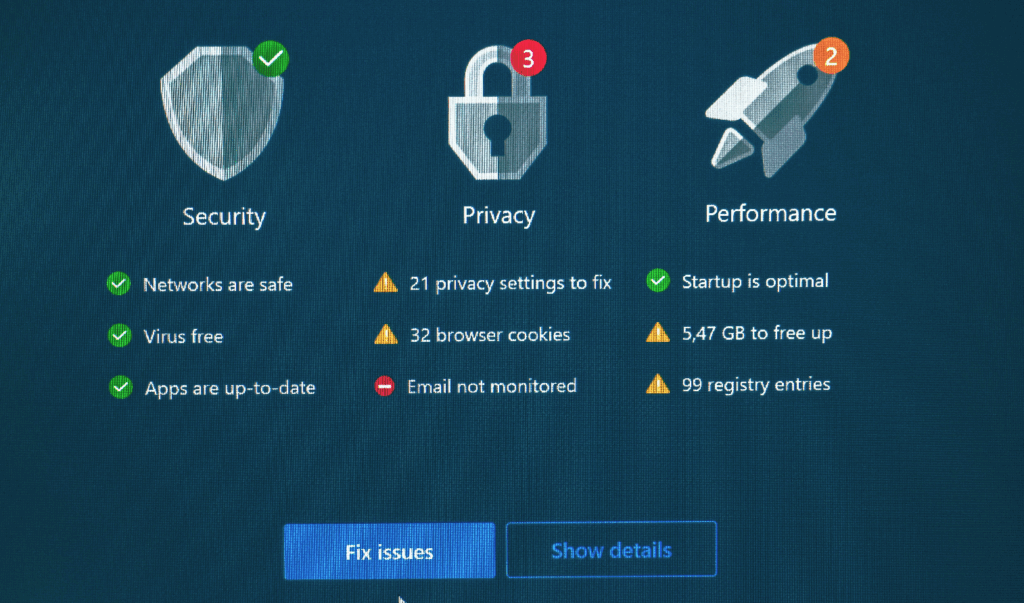Click the orange 2 badge on Performance

[x=830, y=56]
